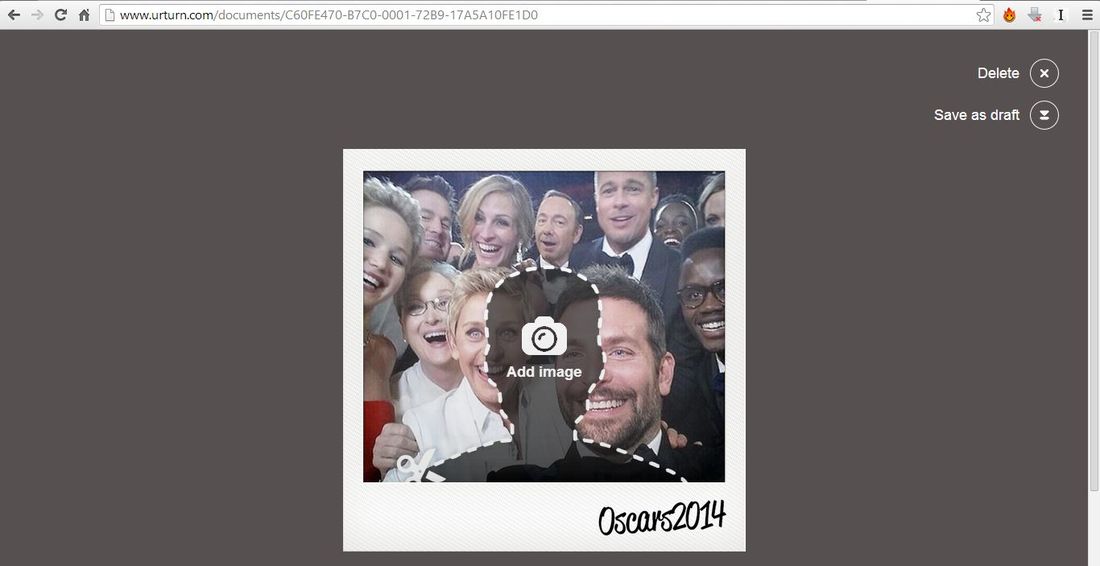Image resolution: width=1100 pixels, height=566 pixels.
Task: Go forward with the browser forward arrow
Action: (x=37, y=15)
